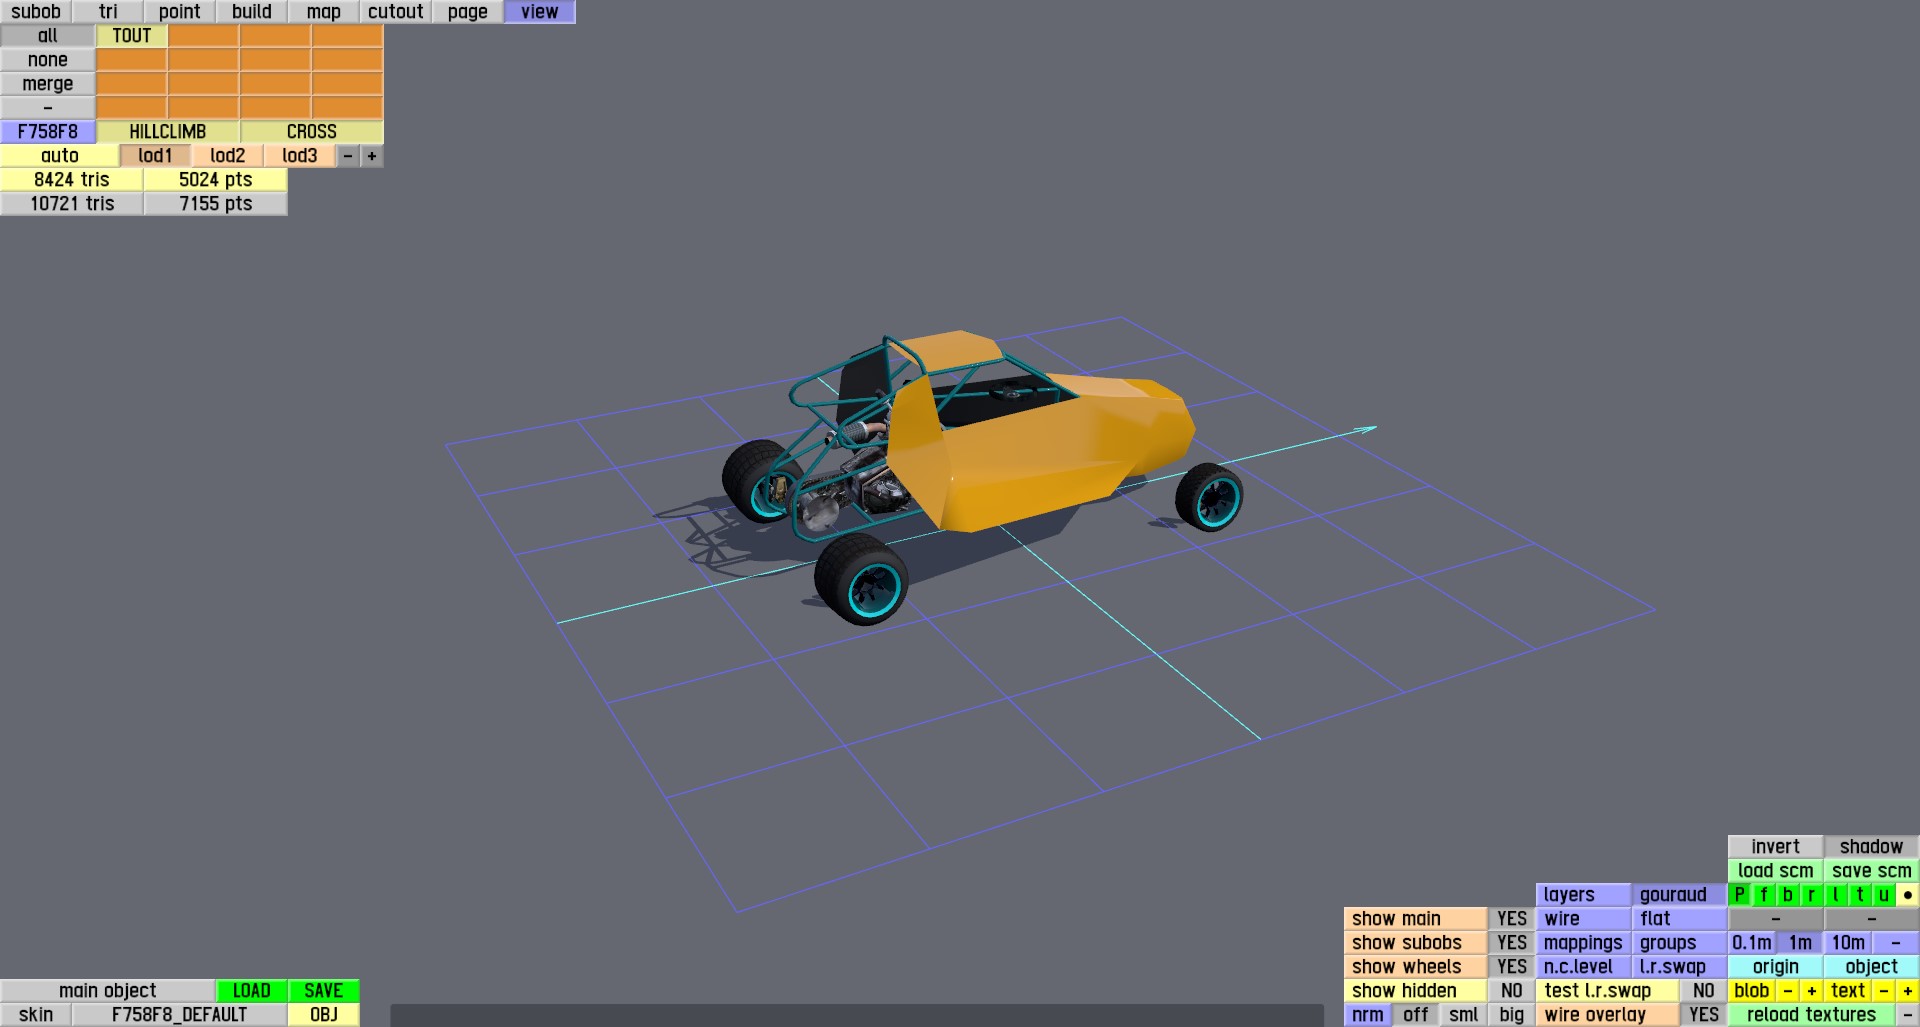The height and width of the screenshot is (1027, 1920).
Task: Choose the CROSS configuration
Action: [x=312, y=132]
